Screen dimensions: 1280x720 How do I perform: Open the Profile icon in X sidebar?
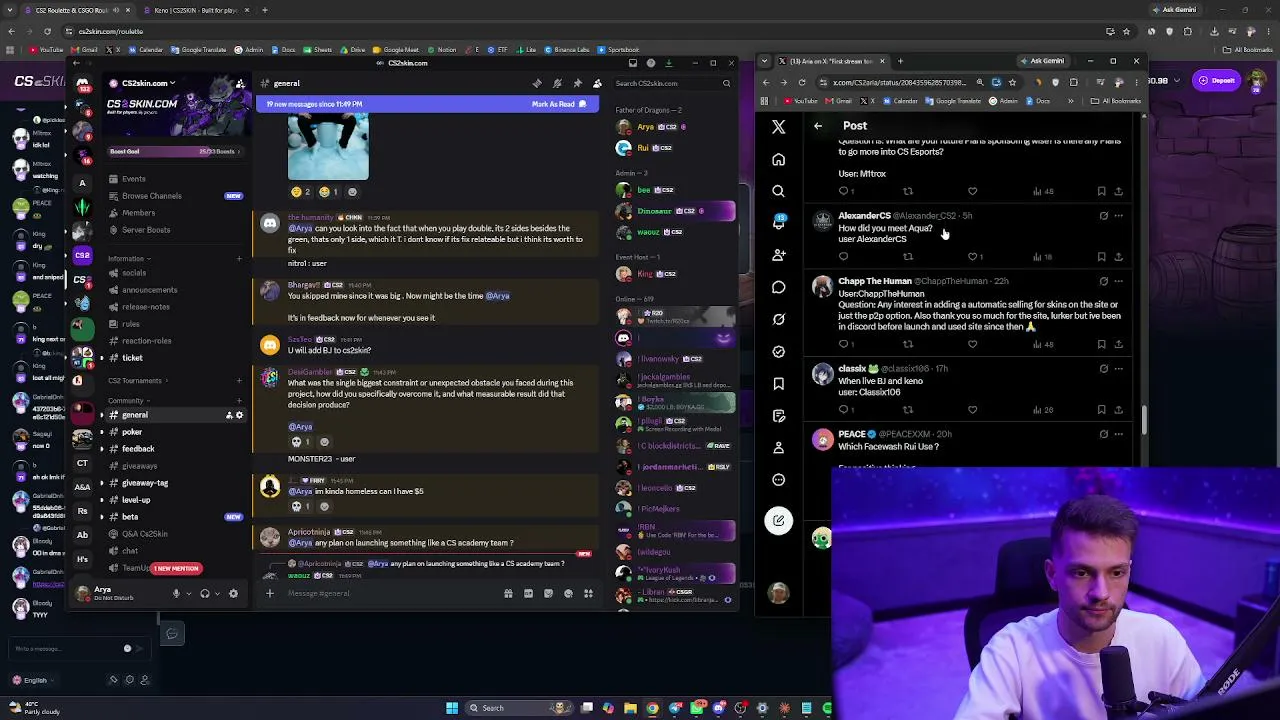tap(779, 447)
